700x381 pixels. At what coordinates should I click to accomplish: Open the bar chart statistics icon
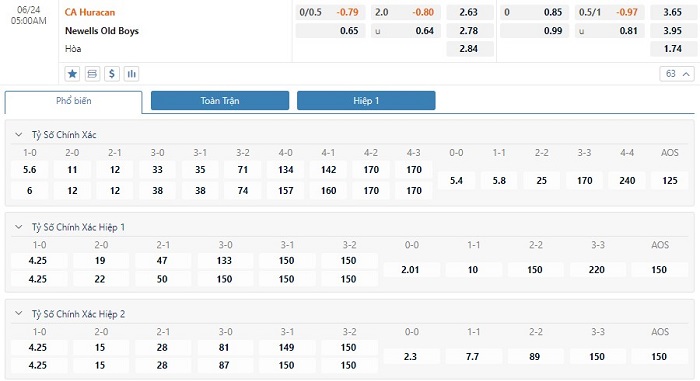[131, 74]
